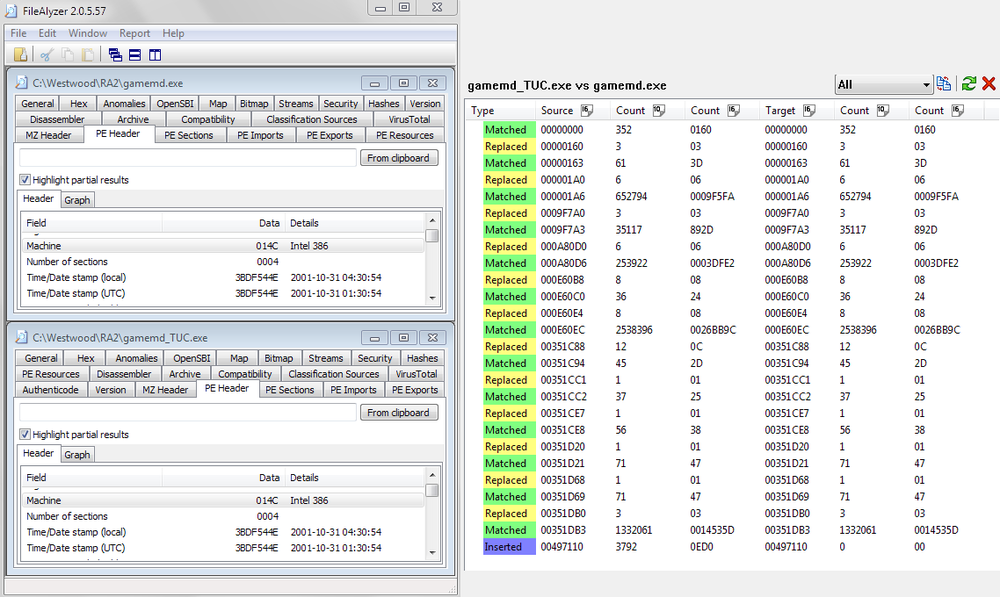Tile windows horizontally via toolbar icon
This screenshot has height=597, width=1000.
click(x=135, y=55)
